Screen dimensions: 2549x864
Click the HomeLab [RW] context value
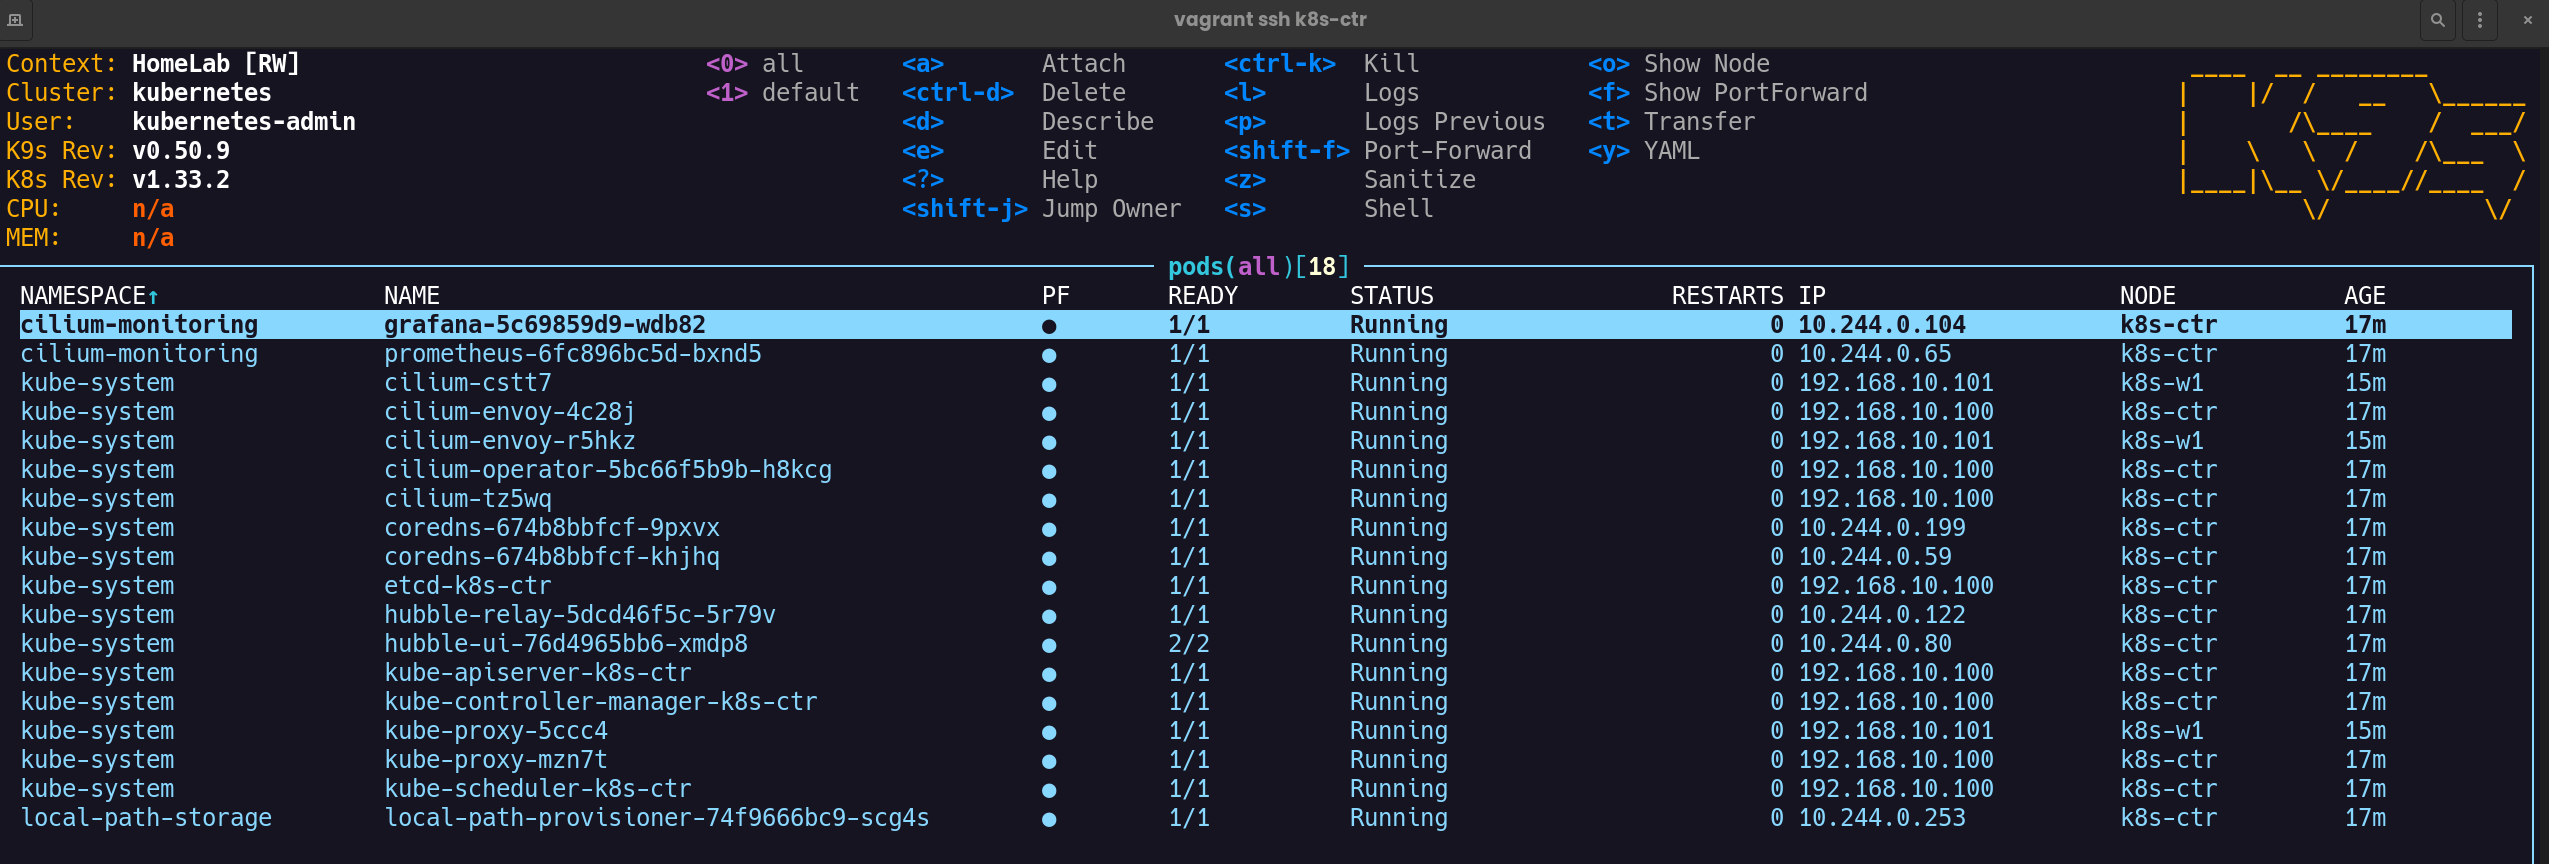click(216, 64)
